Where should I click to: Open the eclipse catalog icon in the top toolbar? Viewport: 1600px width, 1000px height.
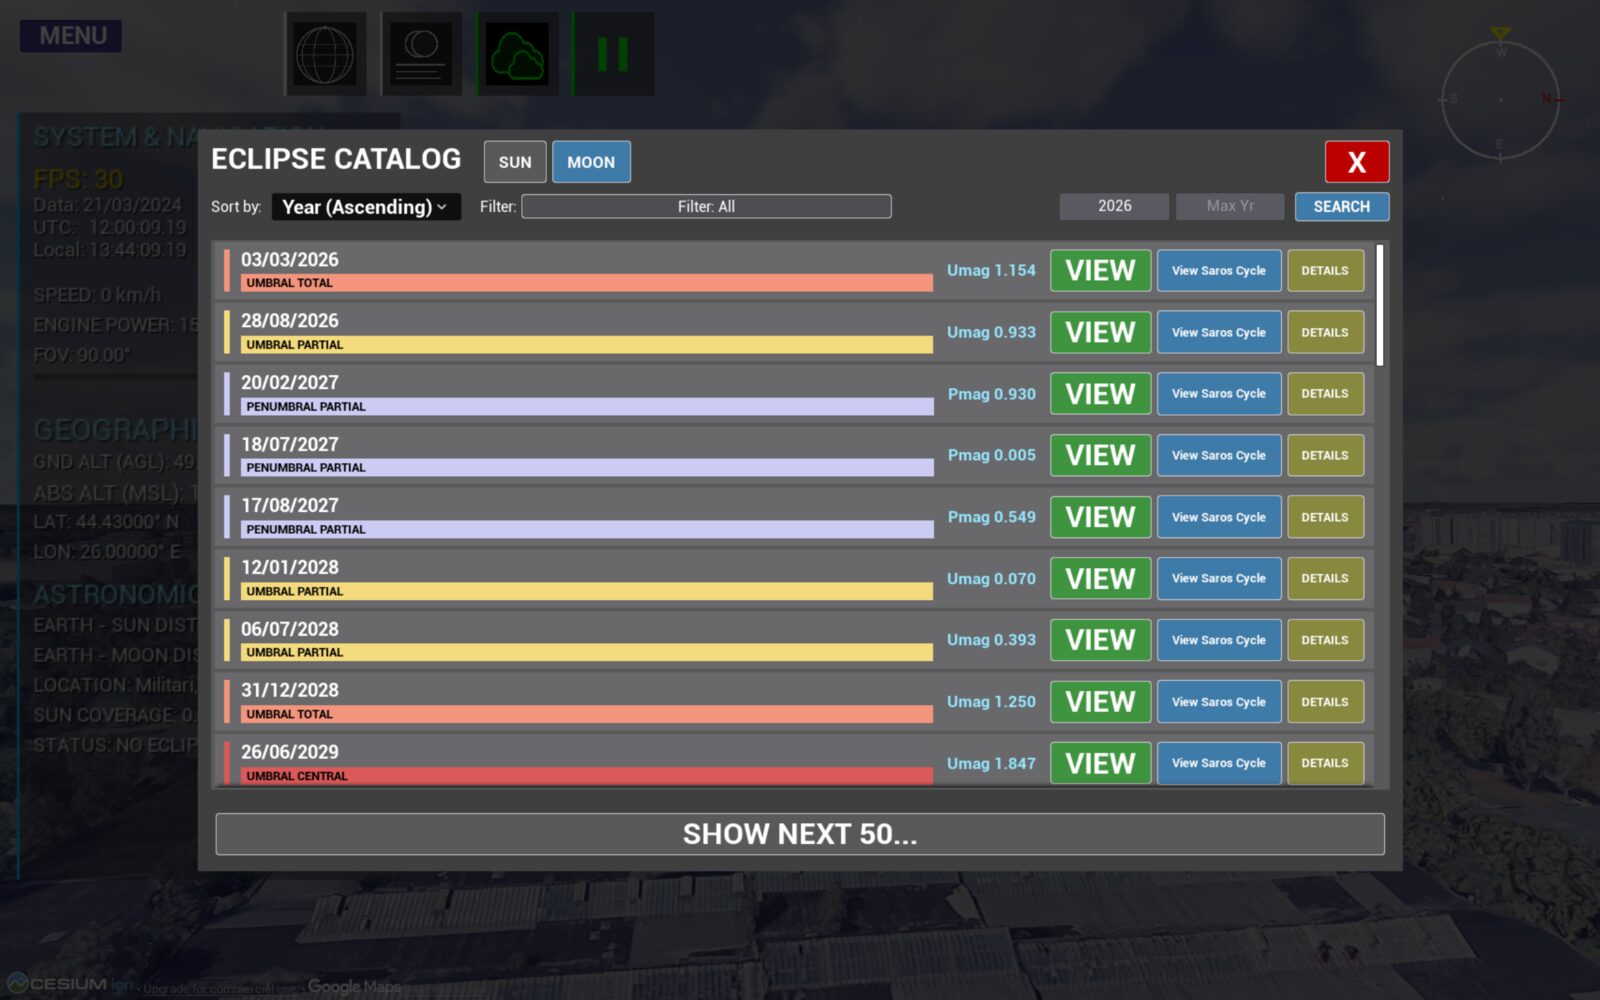coord(421,54)
